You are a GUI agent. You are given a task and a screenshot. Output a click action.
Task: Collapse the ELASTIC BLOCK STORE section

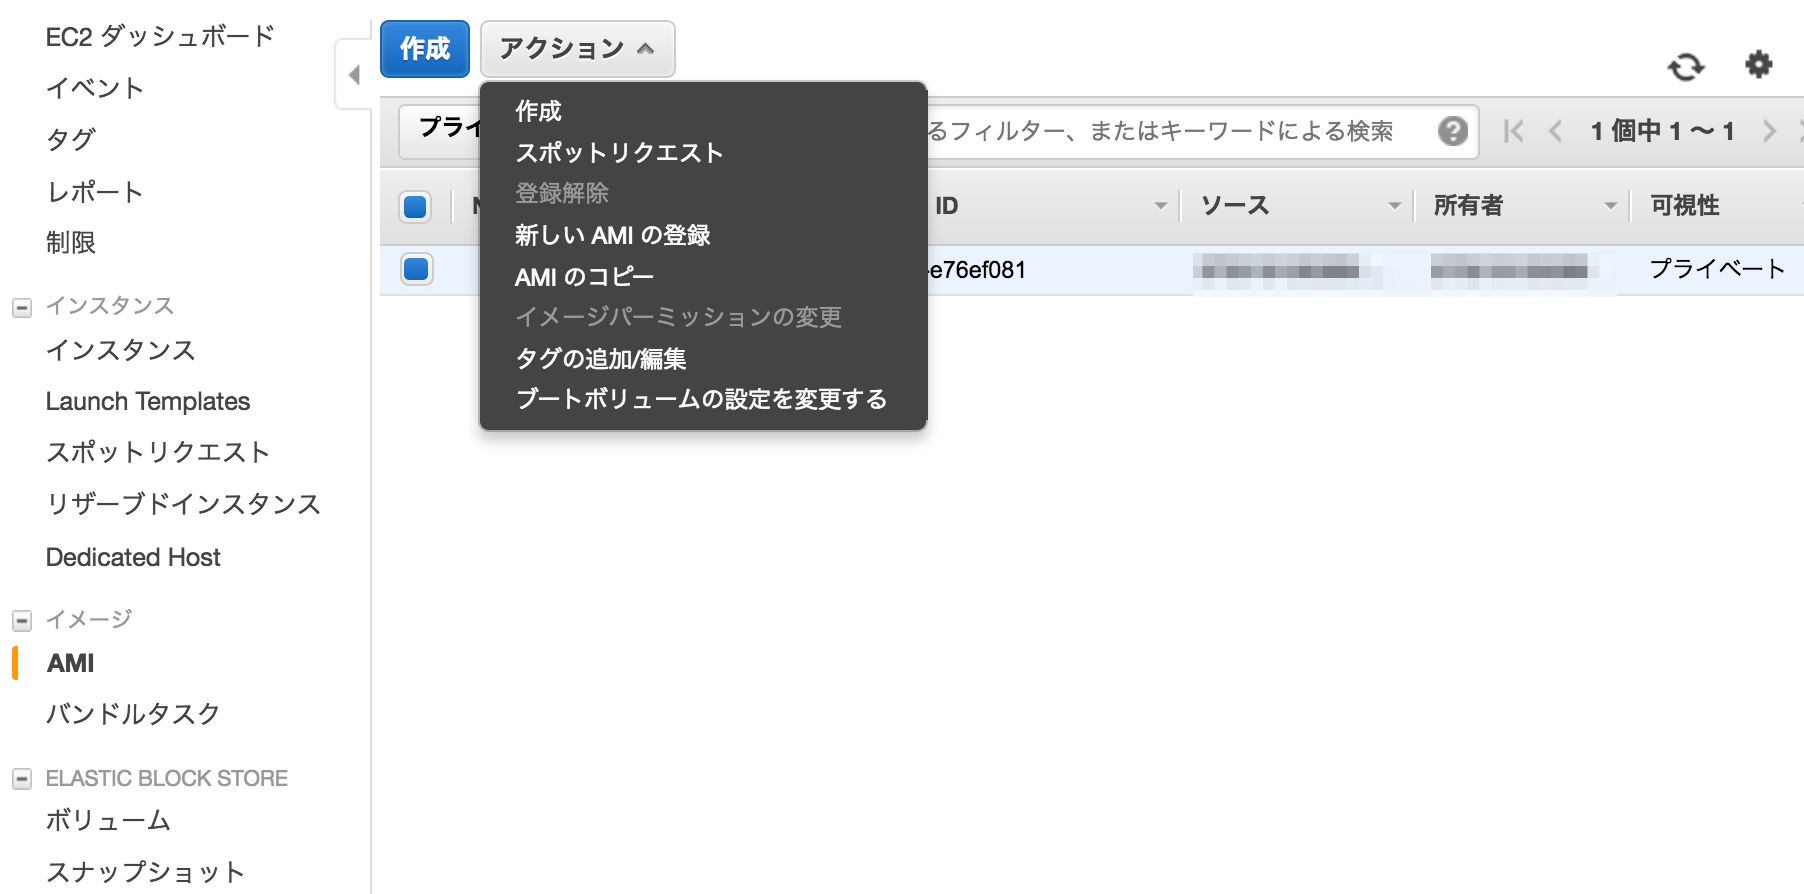[x=22, y=779]
